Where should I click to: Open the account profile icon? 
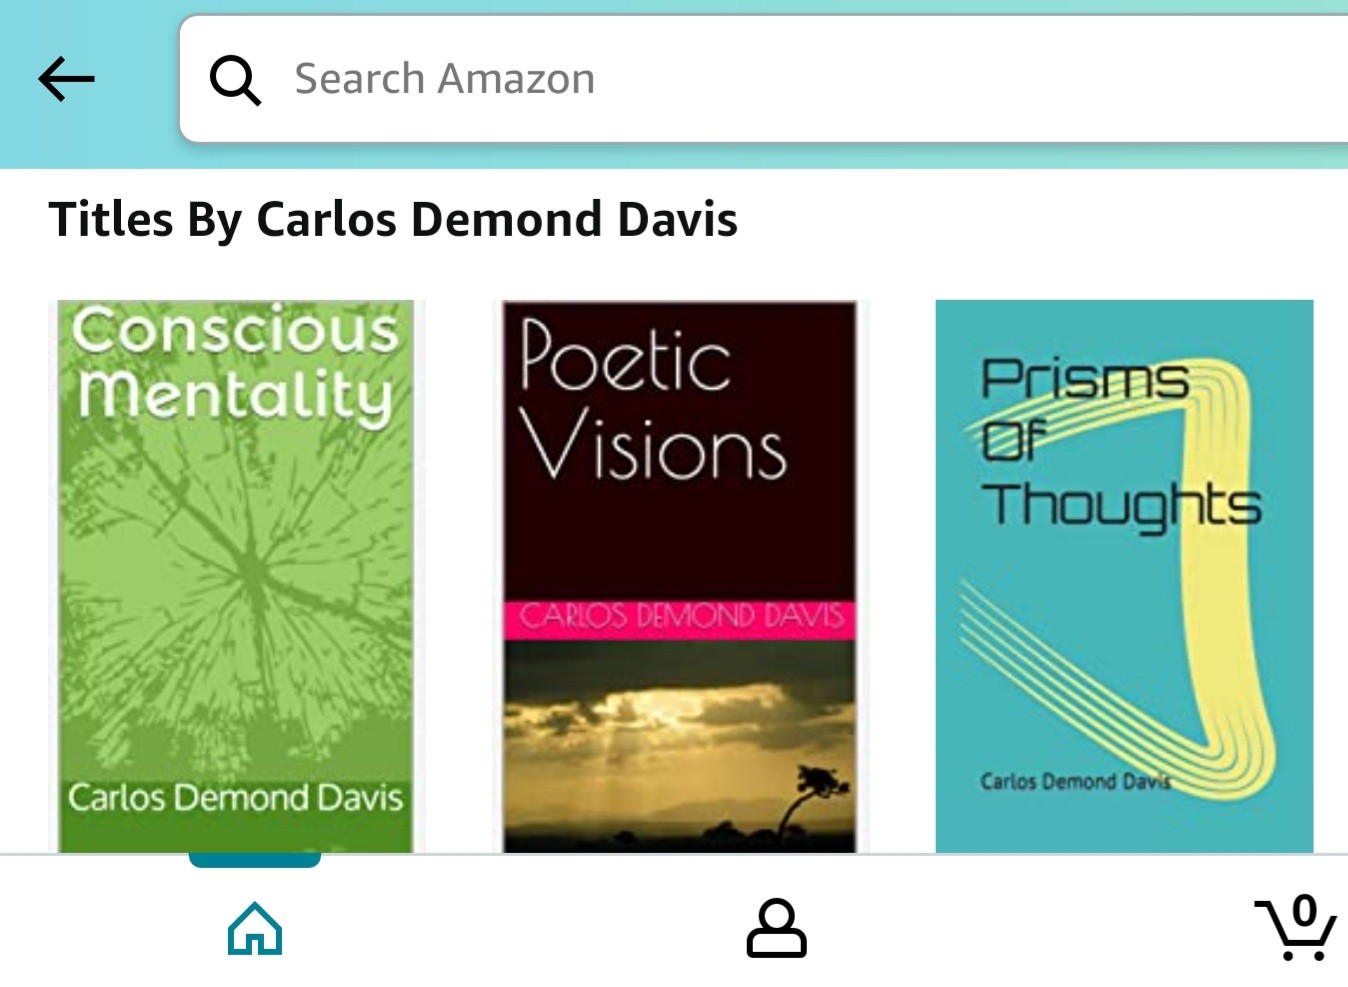[x=776, y=929]
